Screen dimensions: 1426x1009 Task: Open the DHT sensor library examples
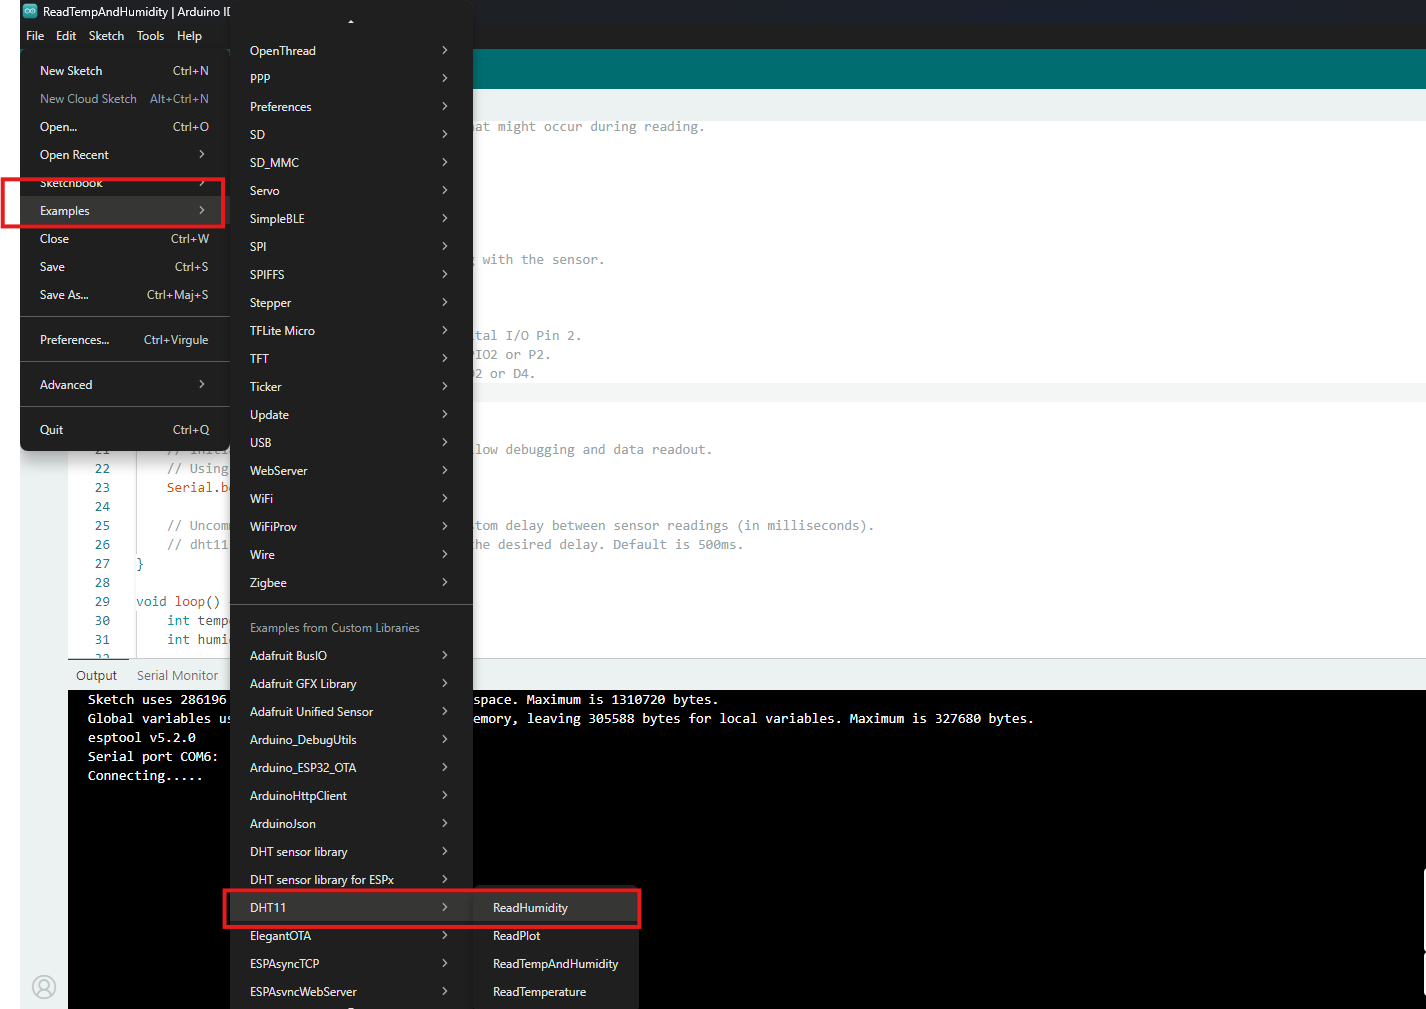click(x=351, y=852)
